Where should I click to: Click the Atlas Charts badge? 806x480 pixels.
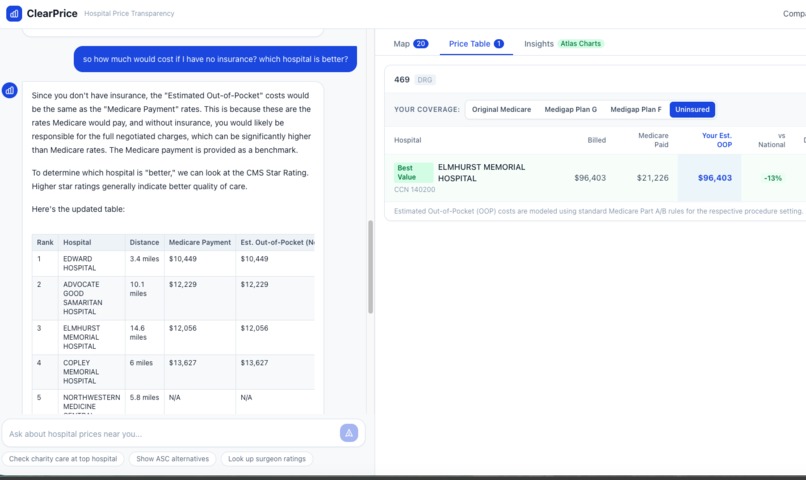(x=580, y=44)
